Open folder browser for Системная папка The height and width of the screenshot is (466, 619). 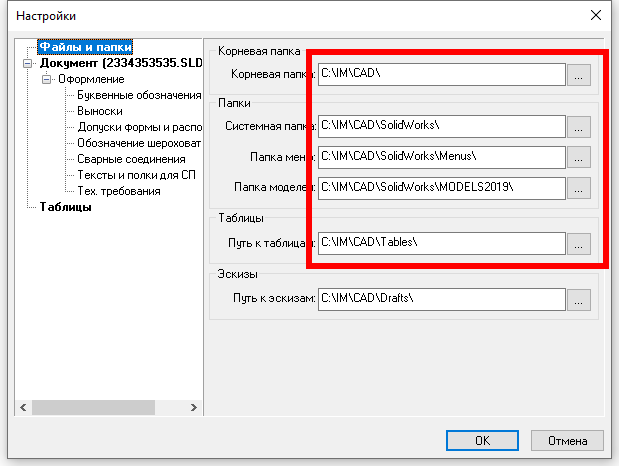579,127
